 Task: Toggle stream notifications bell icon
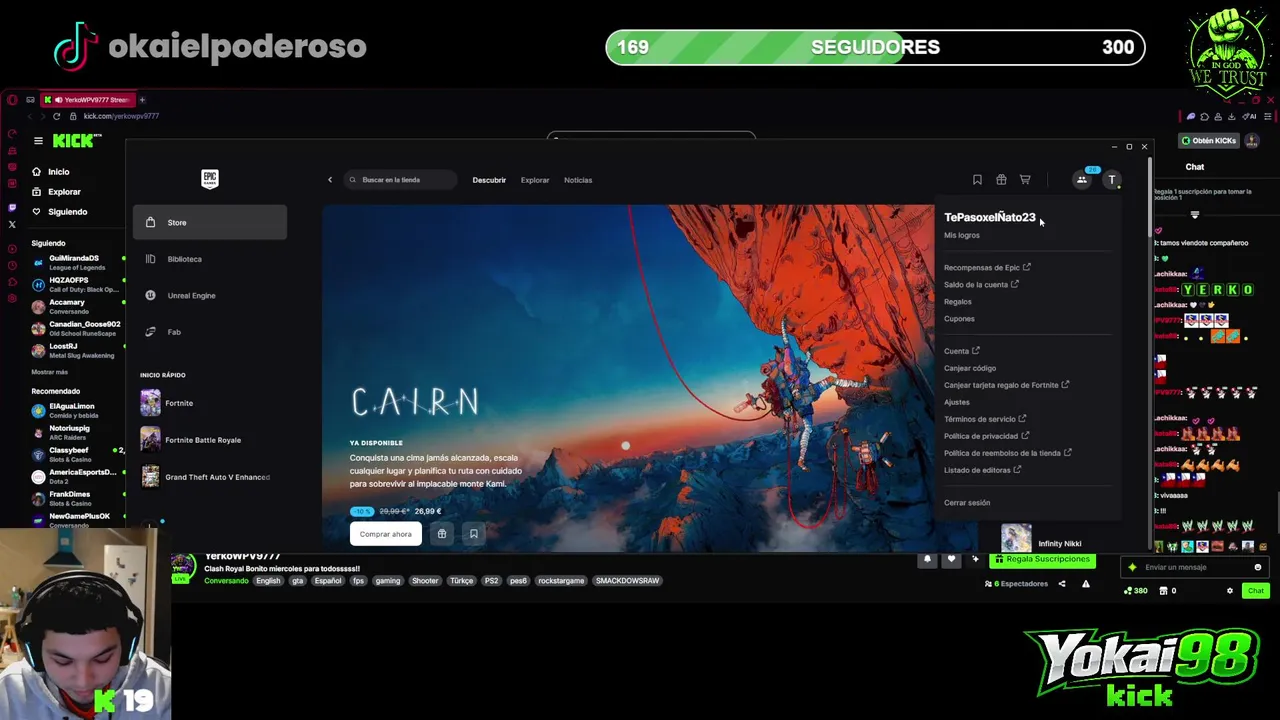pyautogui.click(x=927, y=559)
